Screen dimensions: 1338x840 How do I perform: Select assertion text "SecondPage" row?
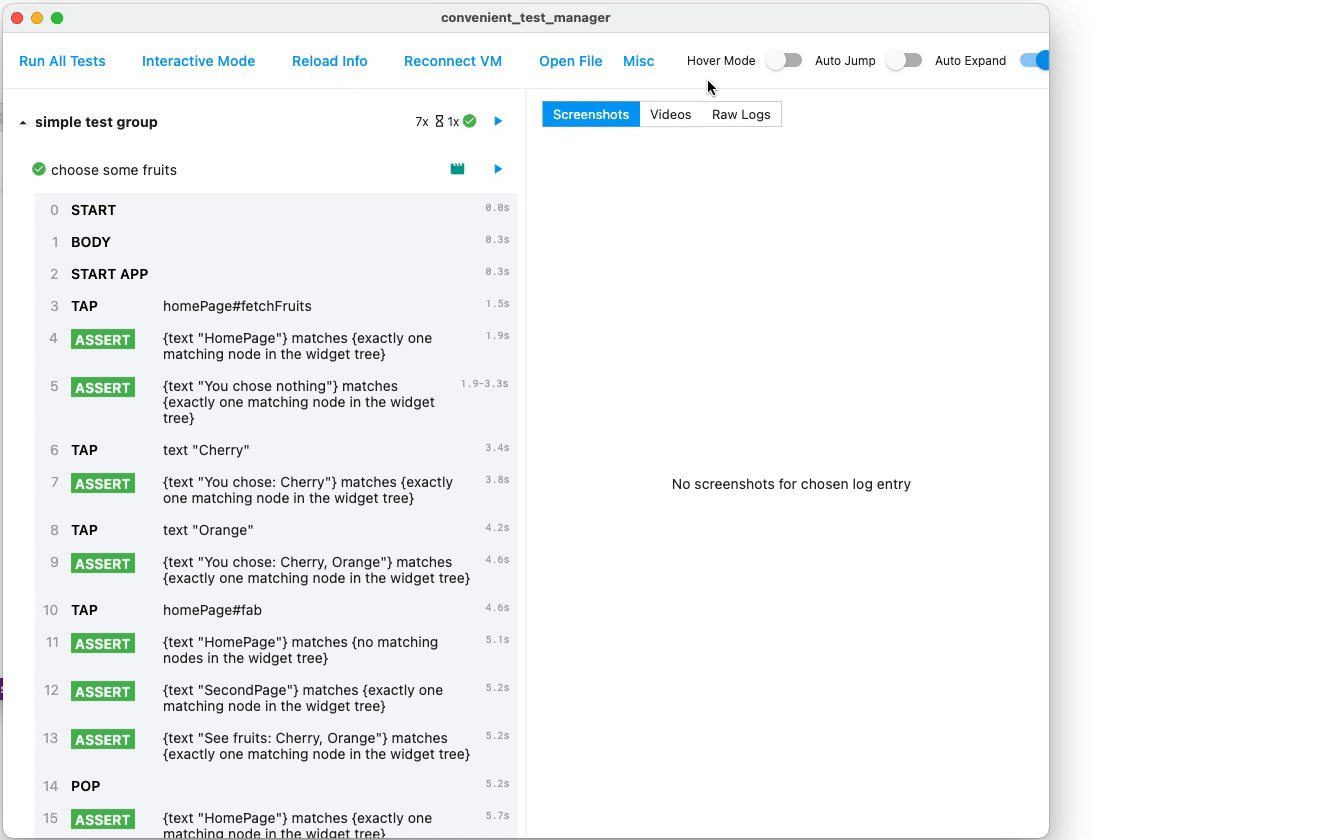coord(276,698)
